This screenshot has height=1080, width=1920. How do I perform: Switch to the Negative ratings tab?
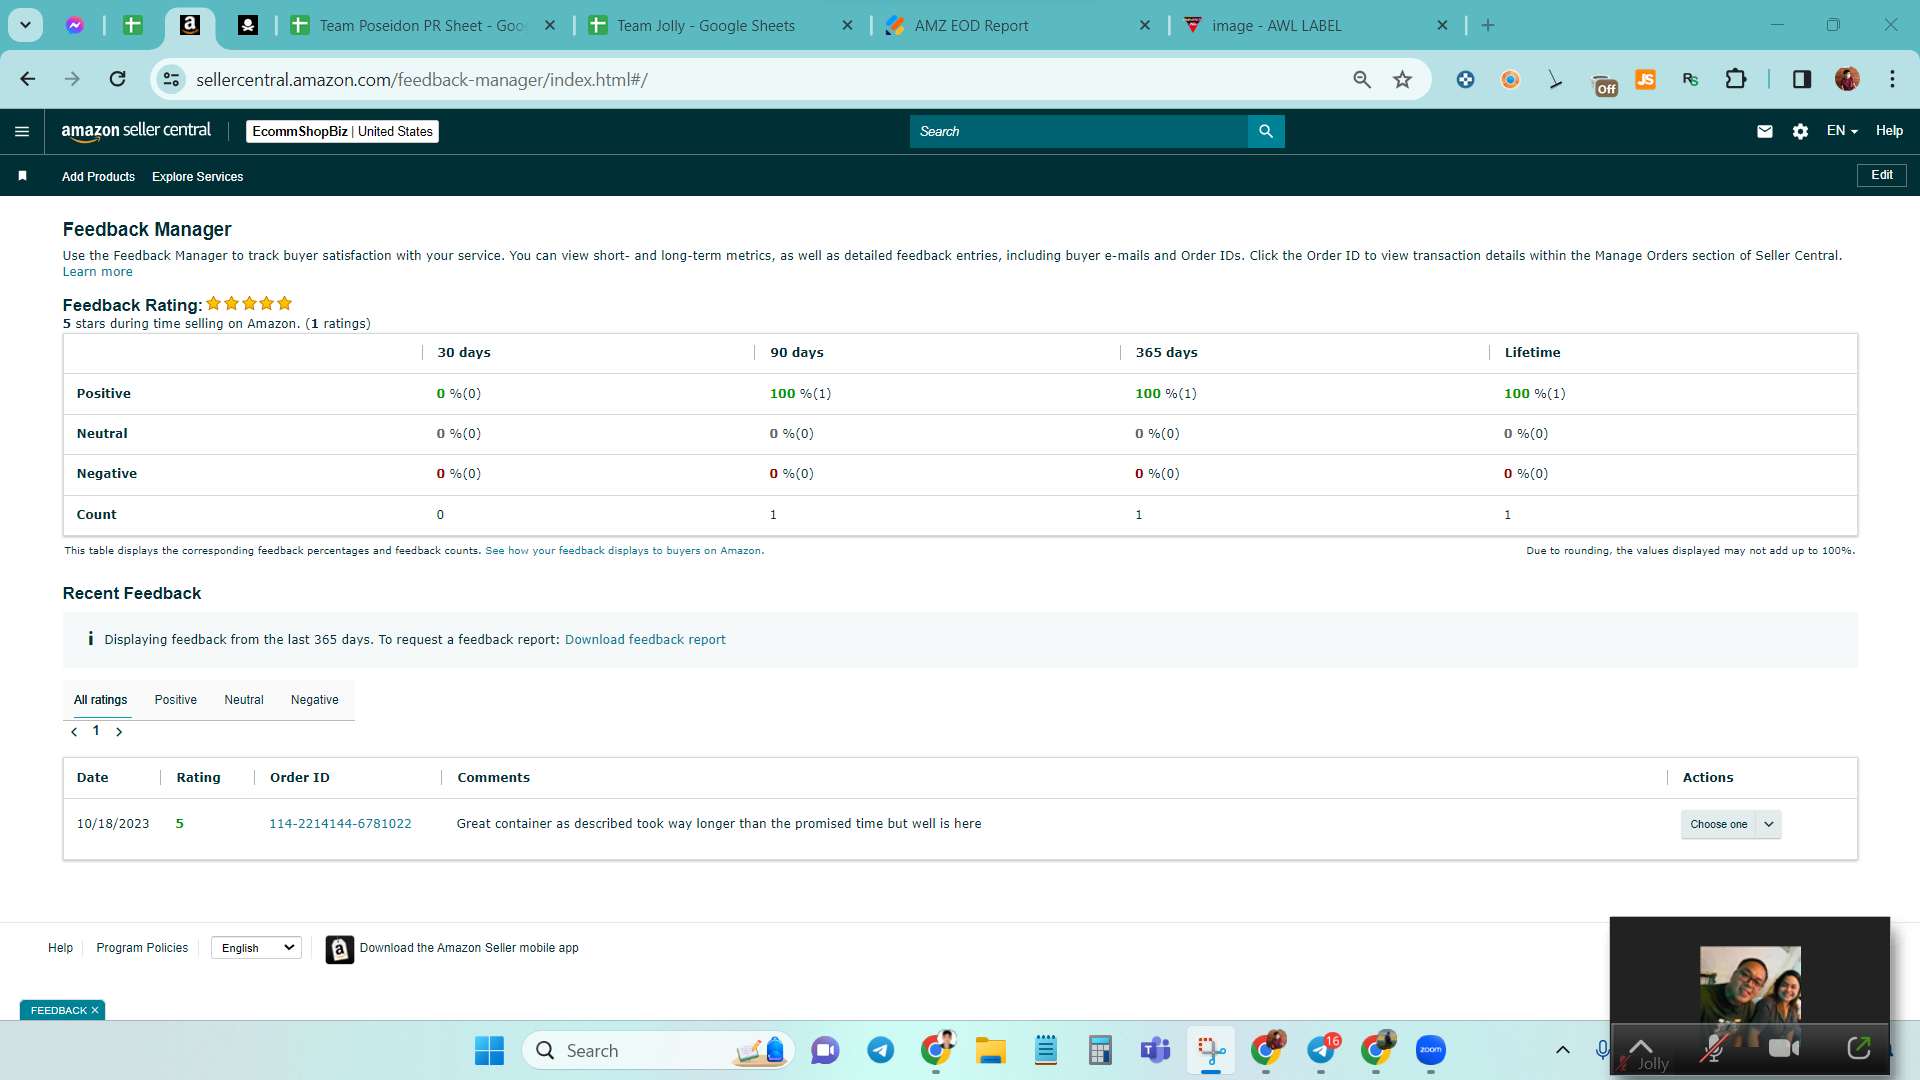click(x=315, y=700)
